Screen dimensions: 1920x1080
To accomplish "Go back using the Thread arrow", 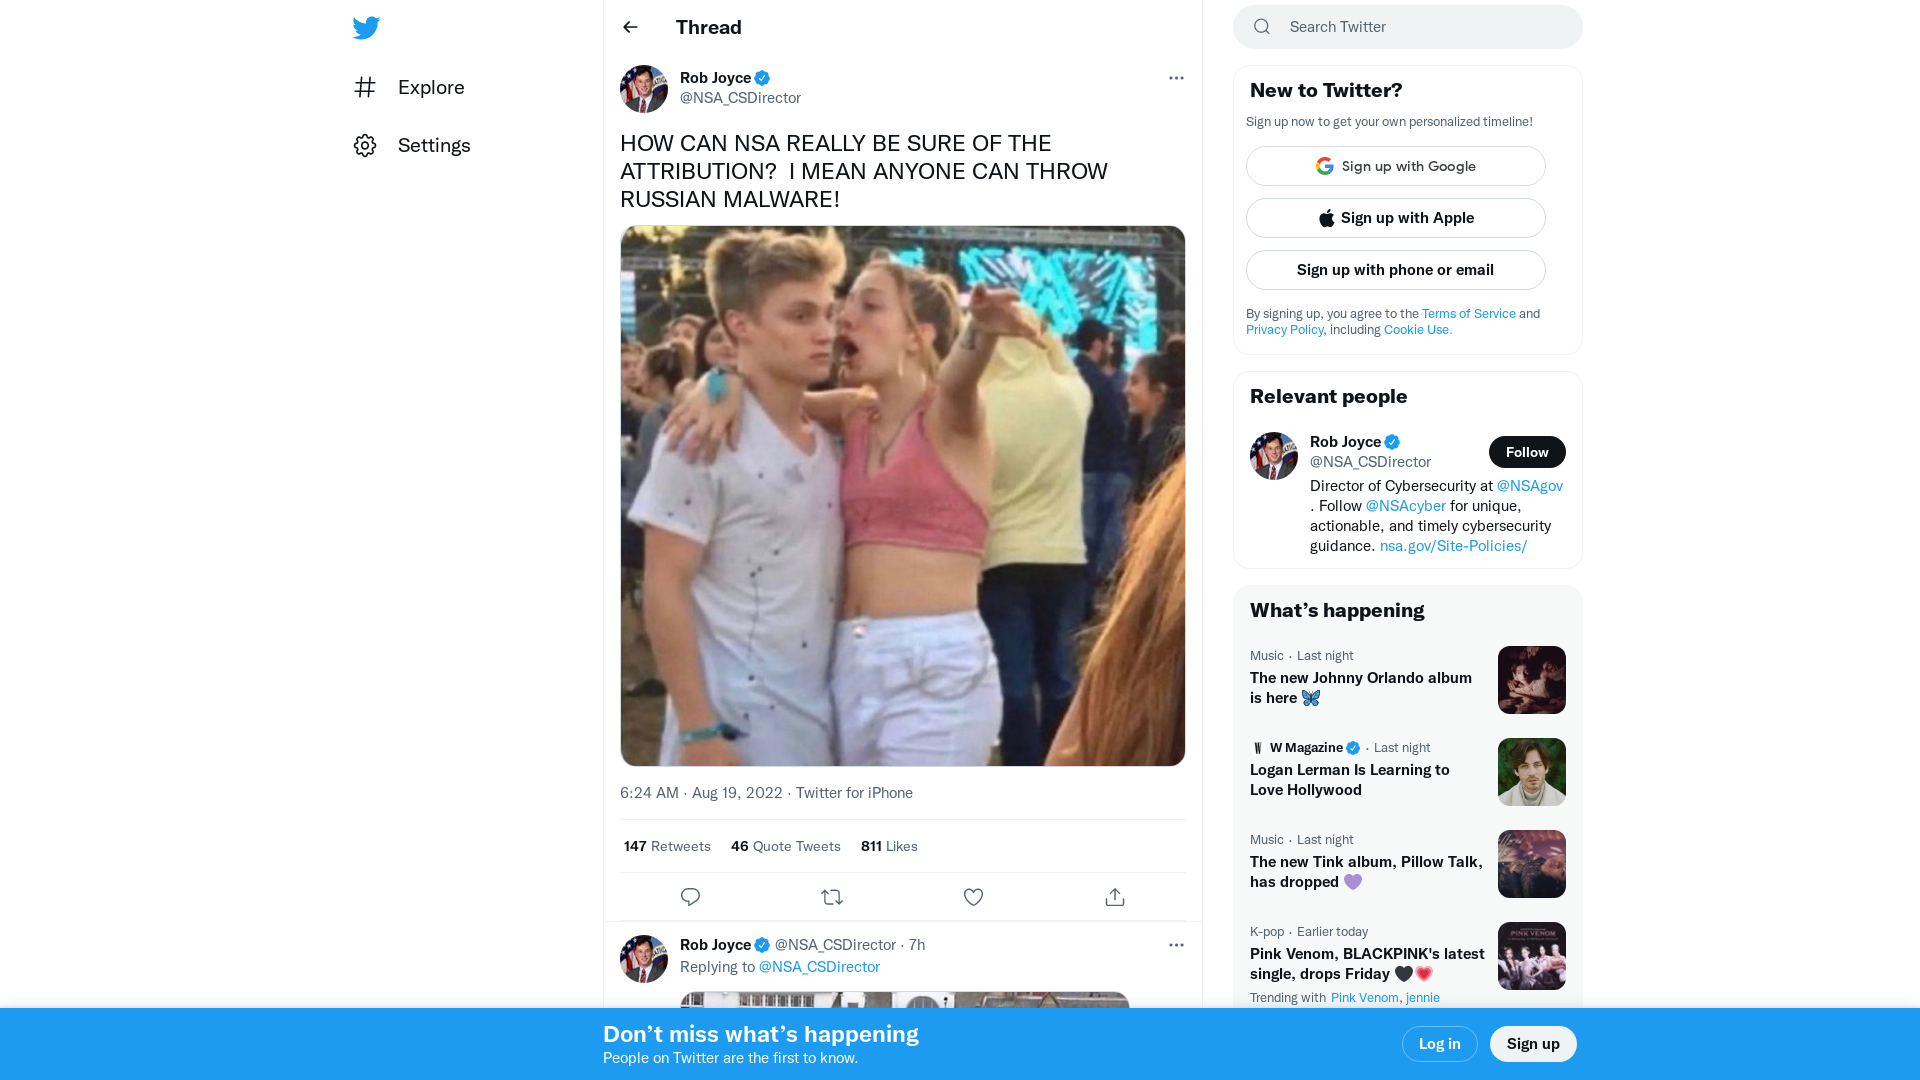I will [x=630, y=27].
